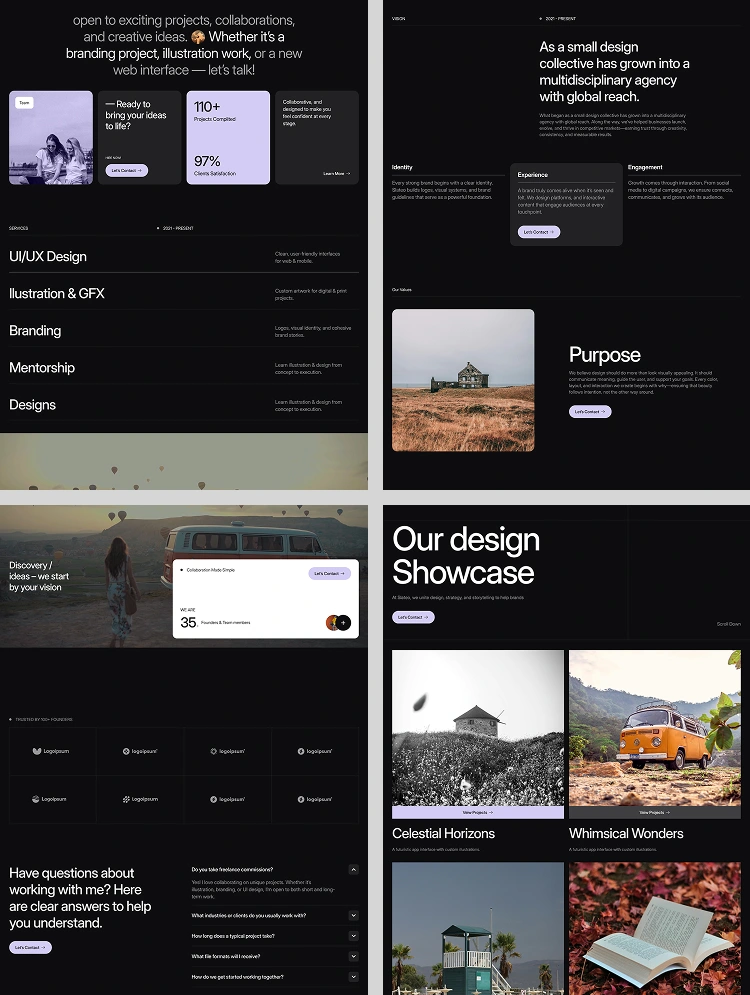Click the '35' team members number
The image size is (750, 995).
(188, 623)
